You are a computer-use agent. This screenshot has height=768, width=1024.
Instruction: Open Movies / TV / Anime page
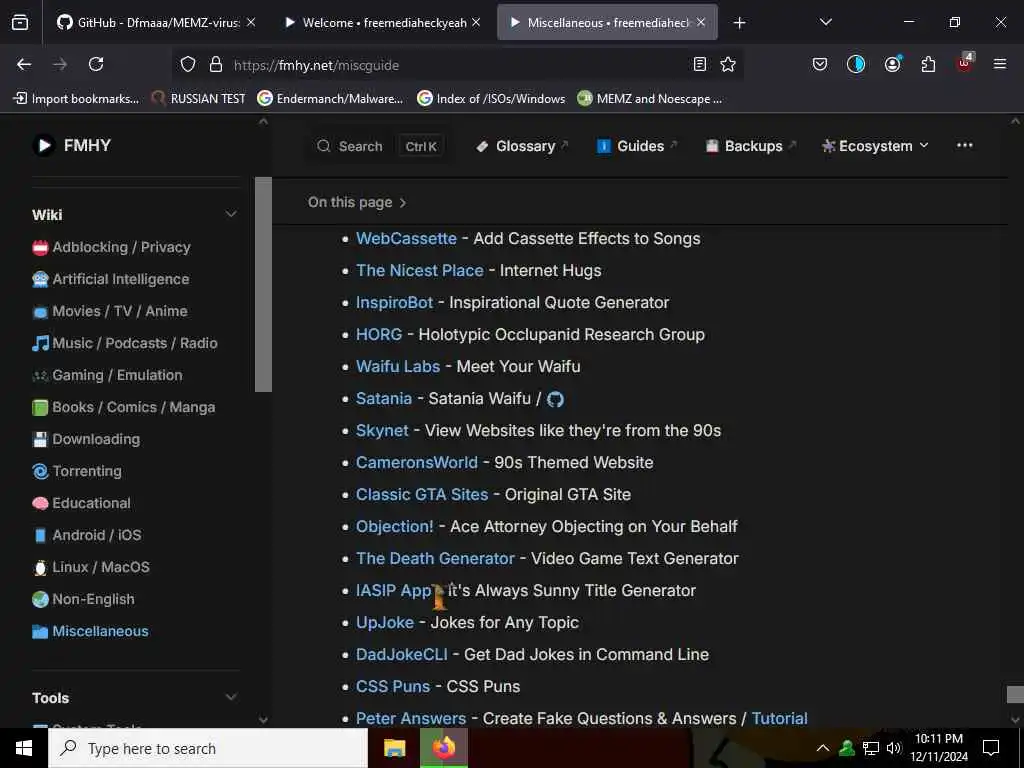(110, 311)
